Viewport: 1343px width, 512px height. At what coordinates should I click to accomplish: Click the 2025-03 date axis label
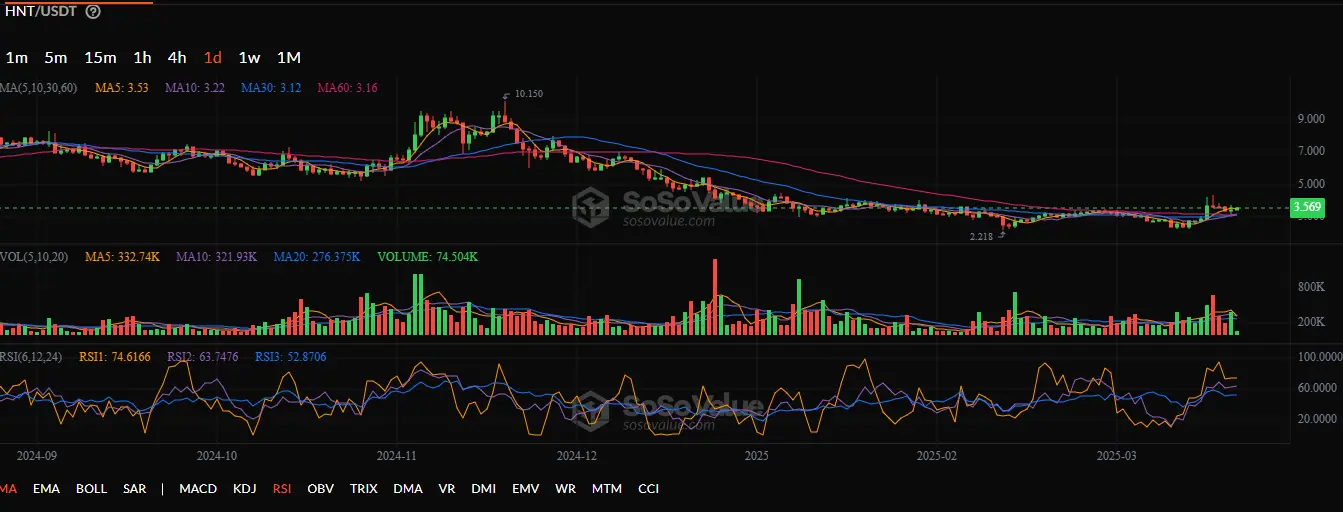1117,455
